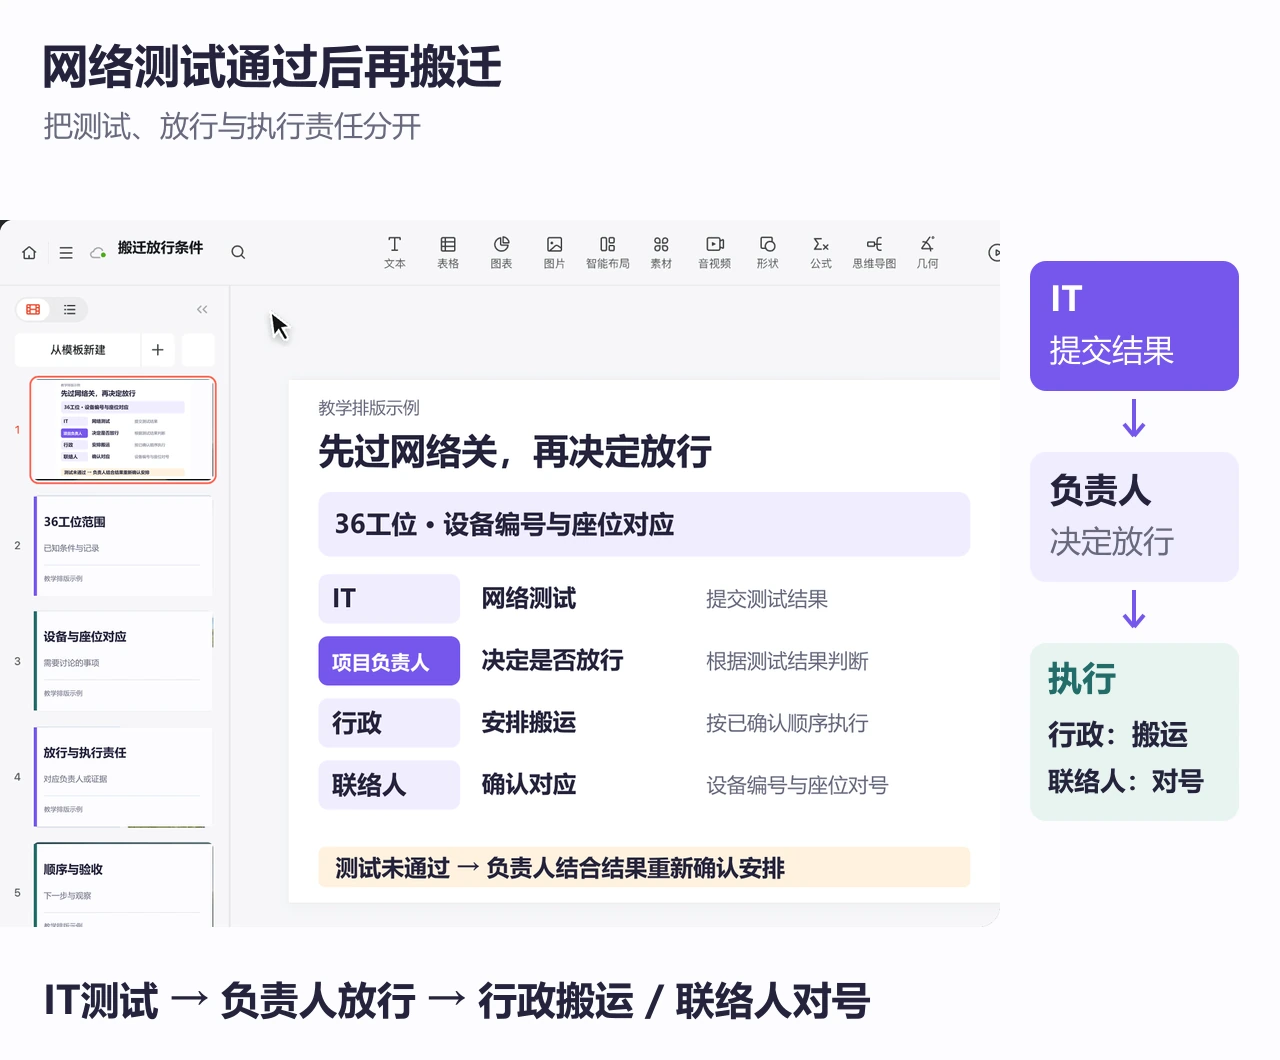The width and height of the screenshot is (1280, 1060).
Task: Select the 提交测试结果 description on the canvas
Action: click(767, 599)
